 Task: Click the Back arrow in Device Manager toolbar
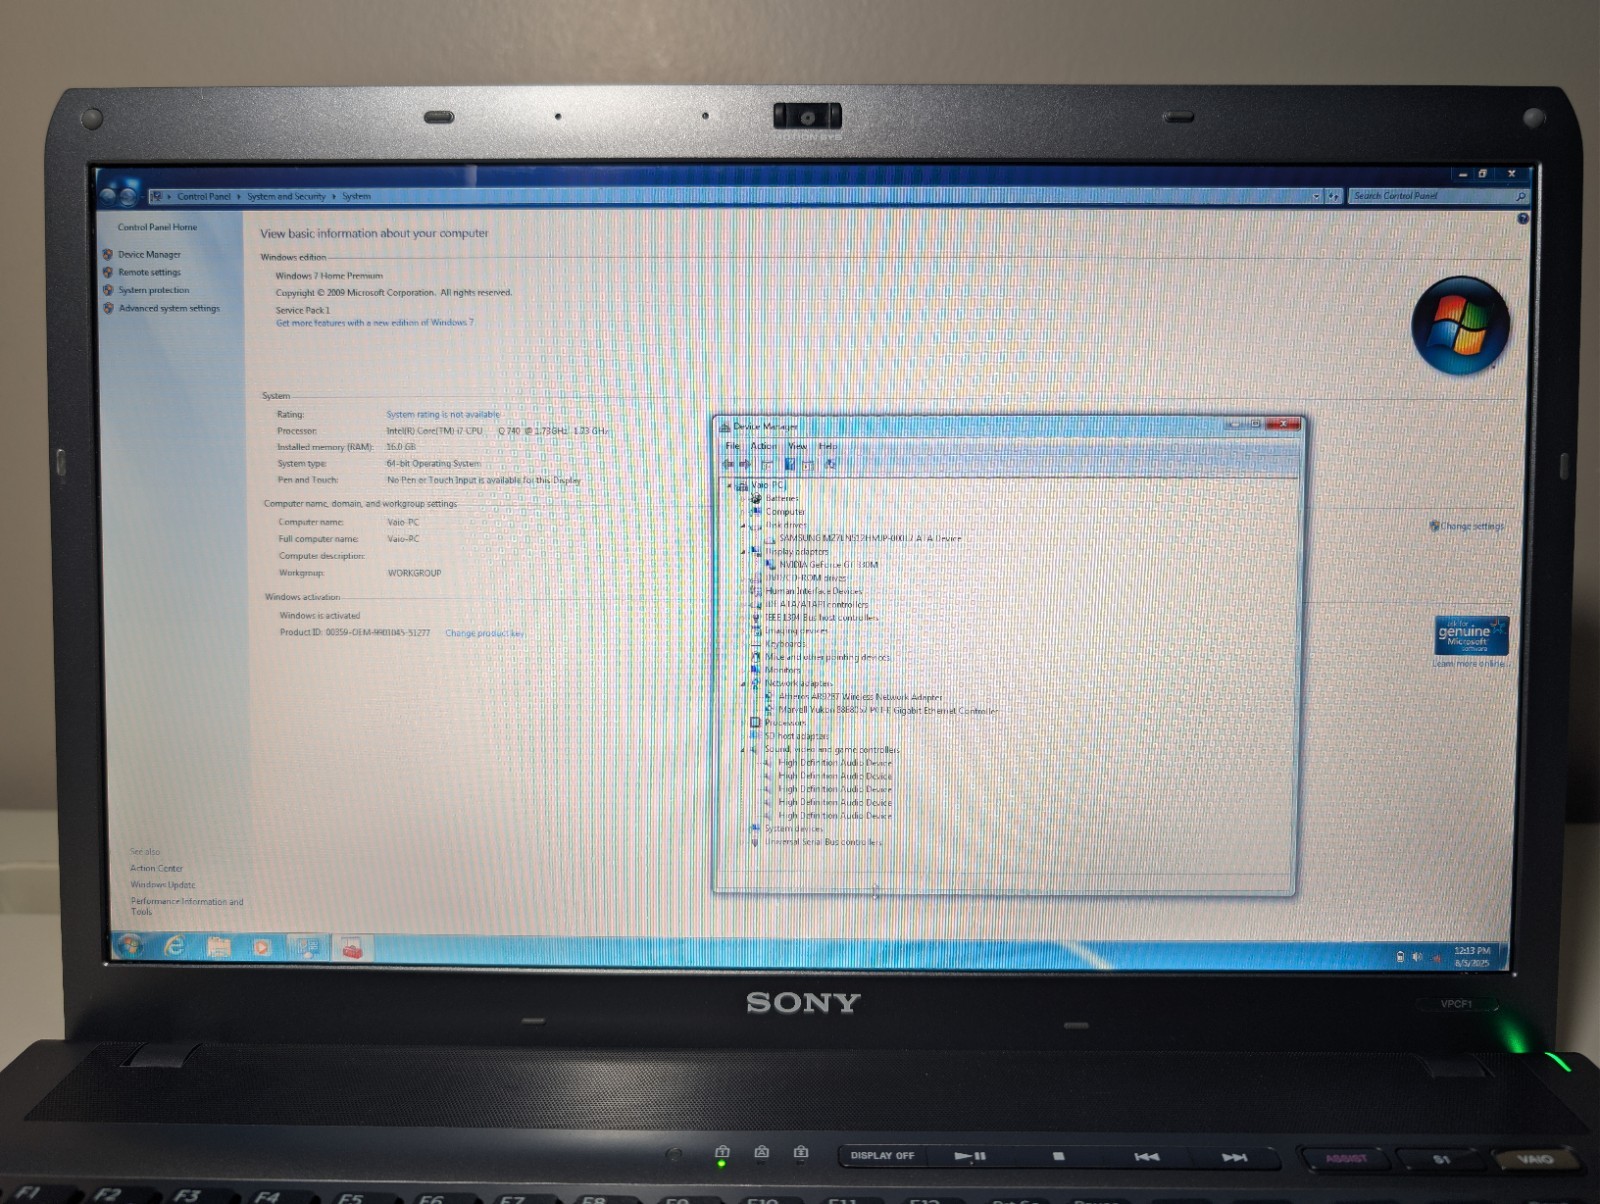click(x=729, y=464)
